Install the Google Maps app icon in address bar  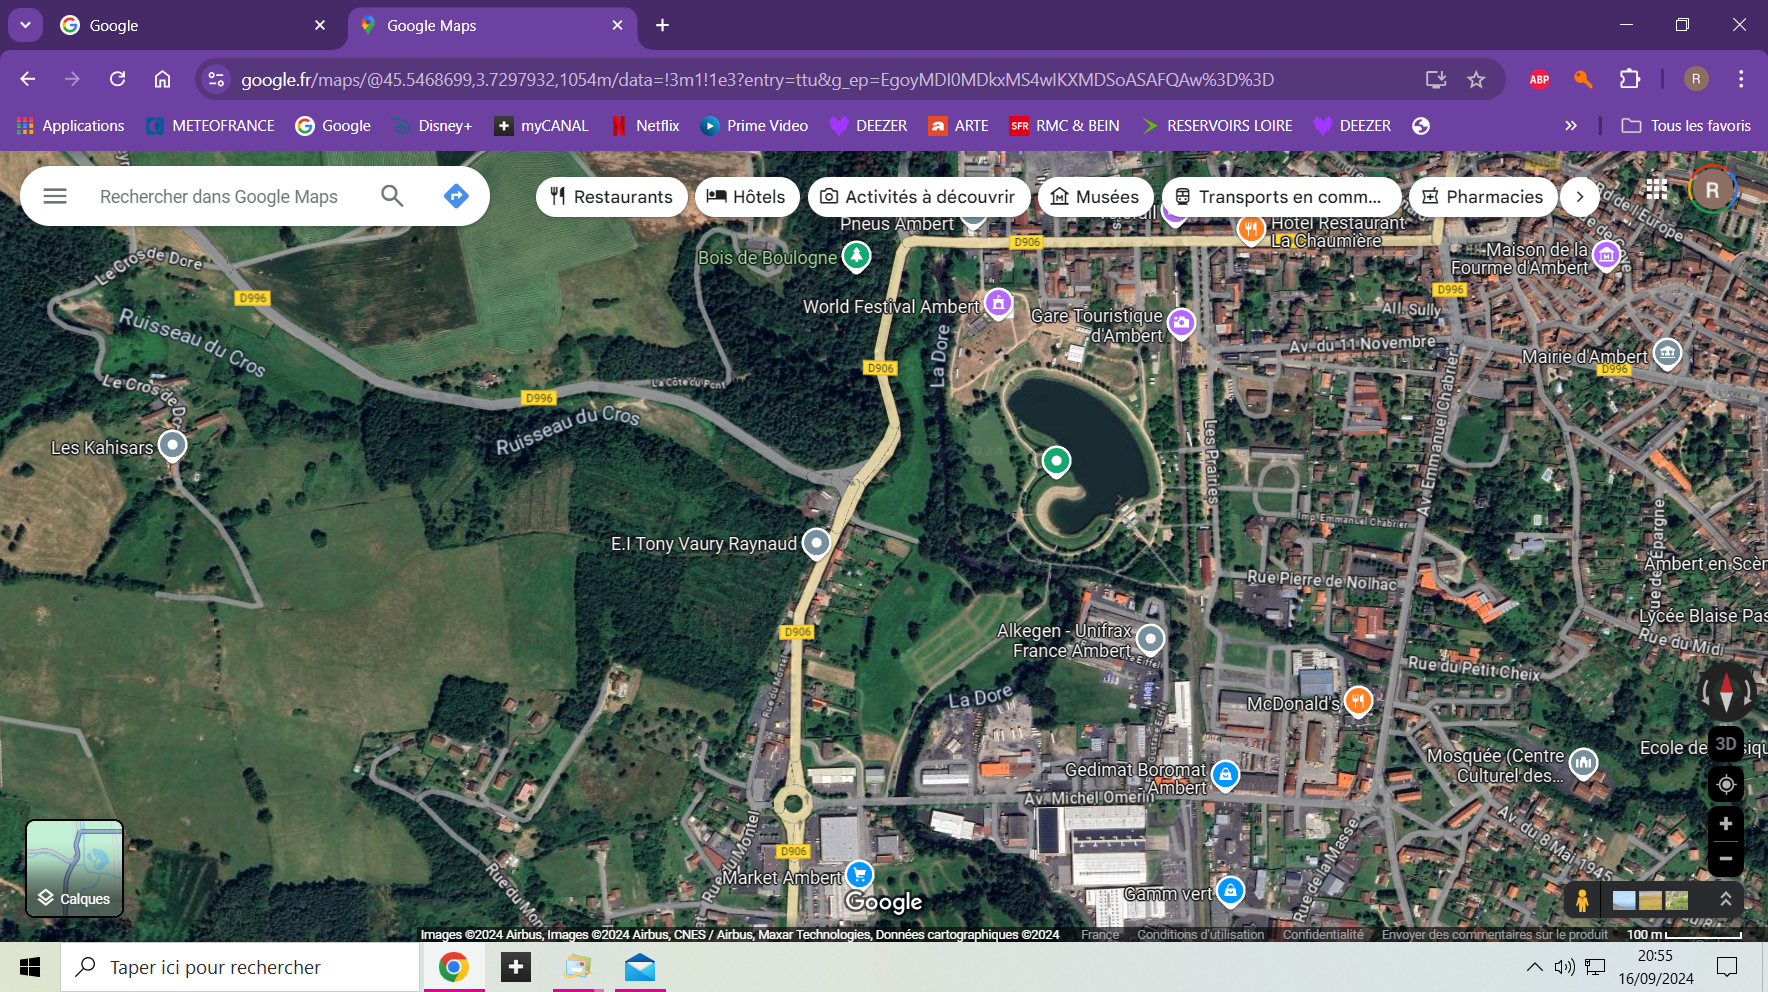(x=1436, y=79)
